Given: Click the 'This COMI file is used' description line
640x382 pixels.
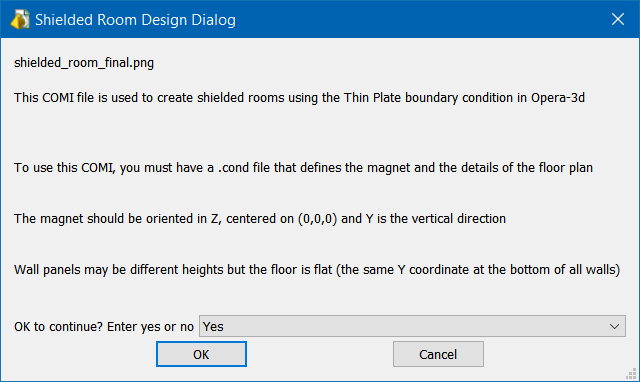Looking at the screenshot, I should [x=299, y=98].
